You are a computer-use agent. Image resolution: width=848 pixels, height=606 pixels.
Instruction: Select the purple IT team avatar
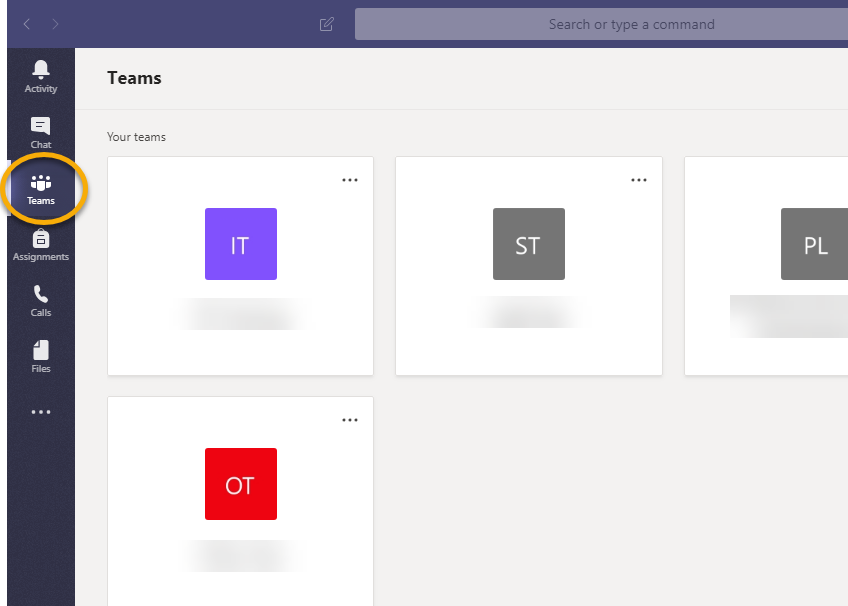pos(240,243)
